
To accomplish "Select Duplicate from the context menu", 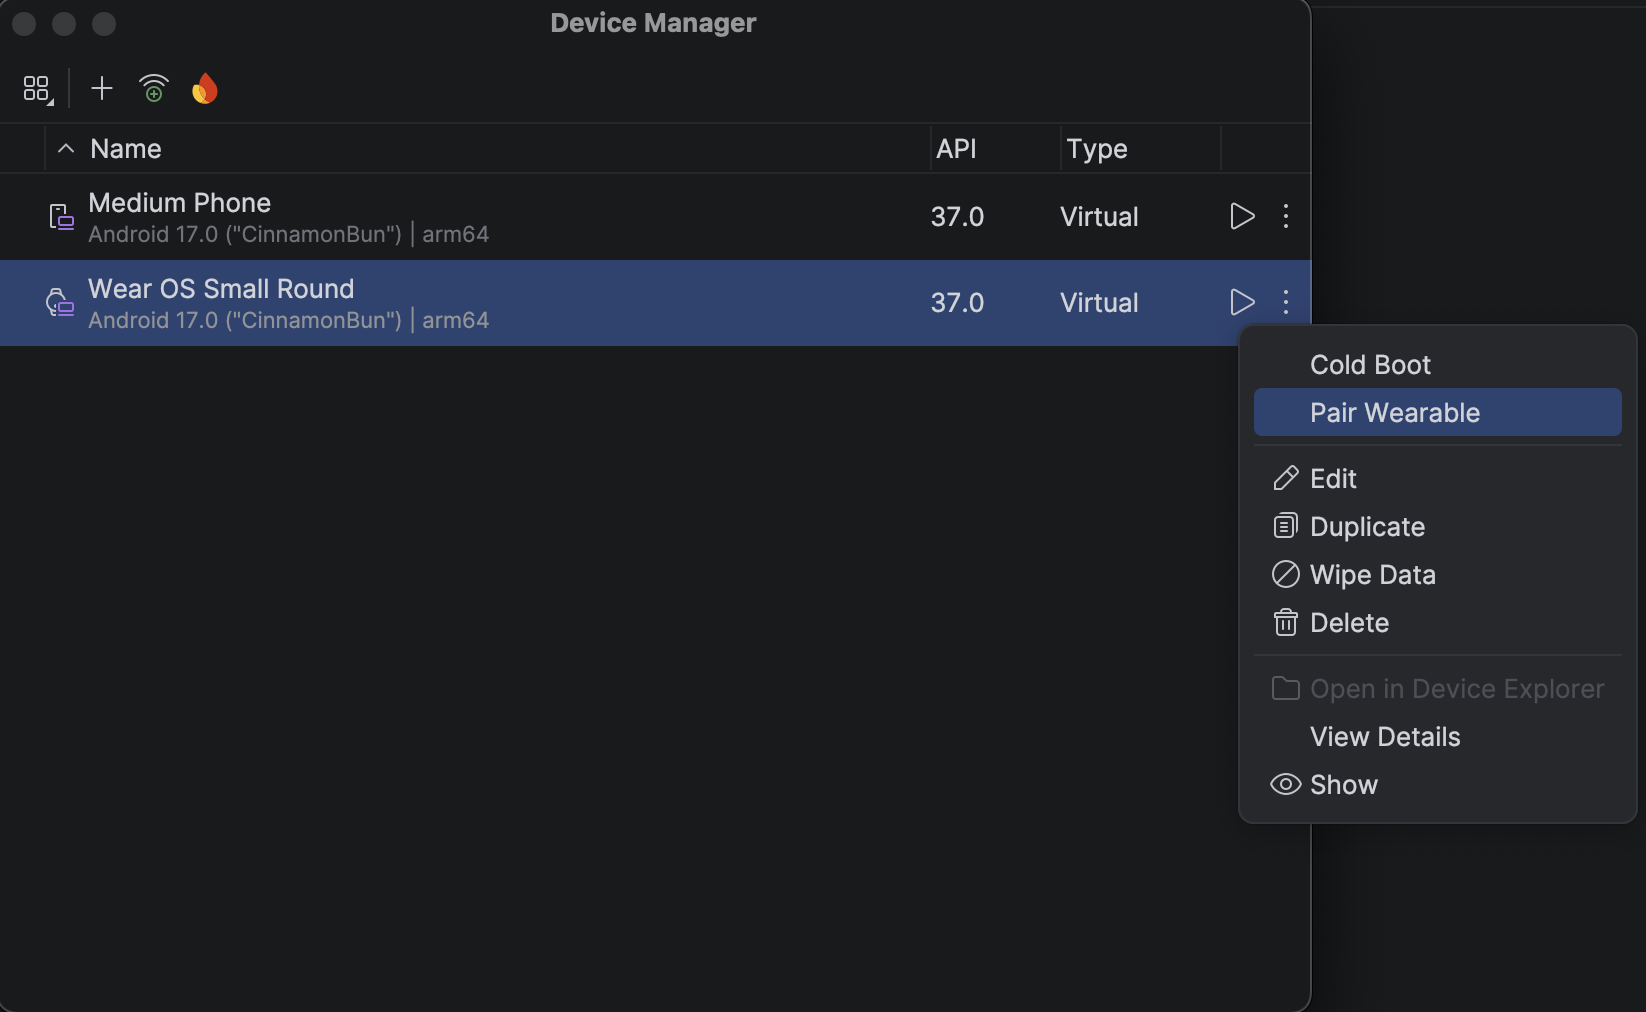I will click(1438, 527).
